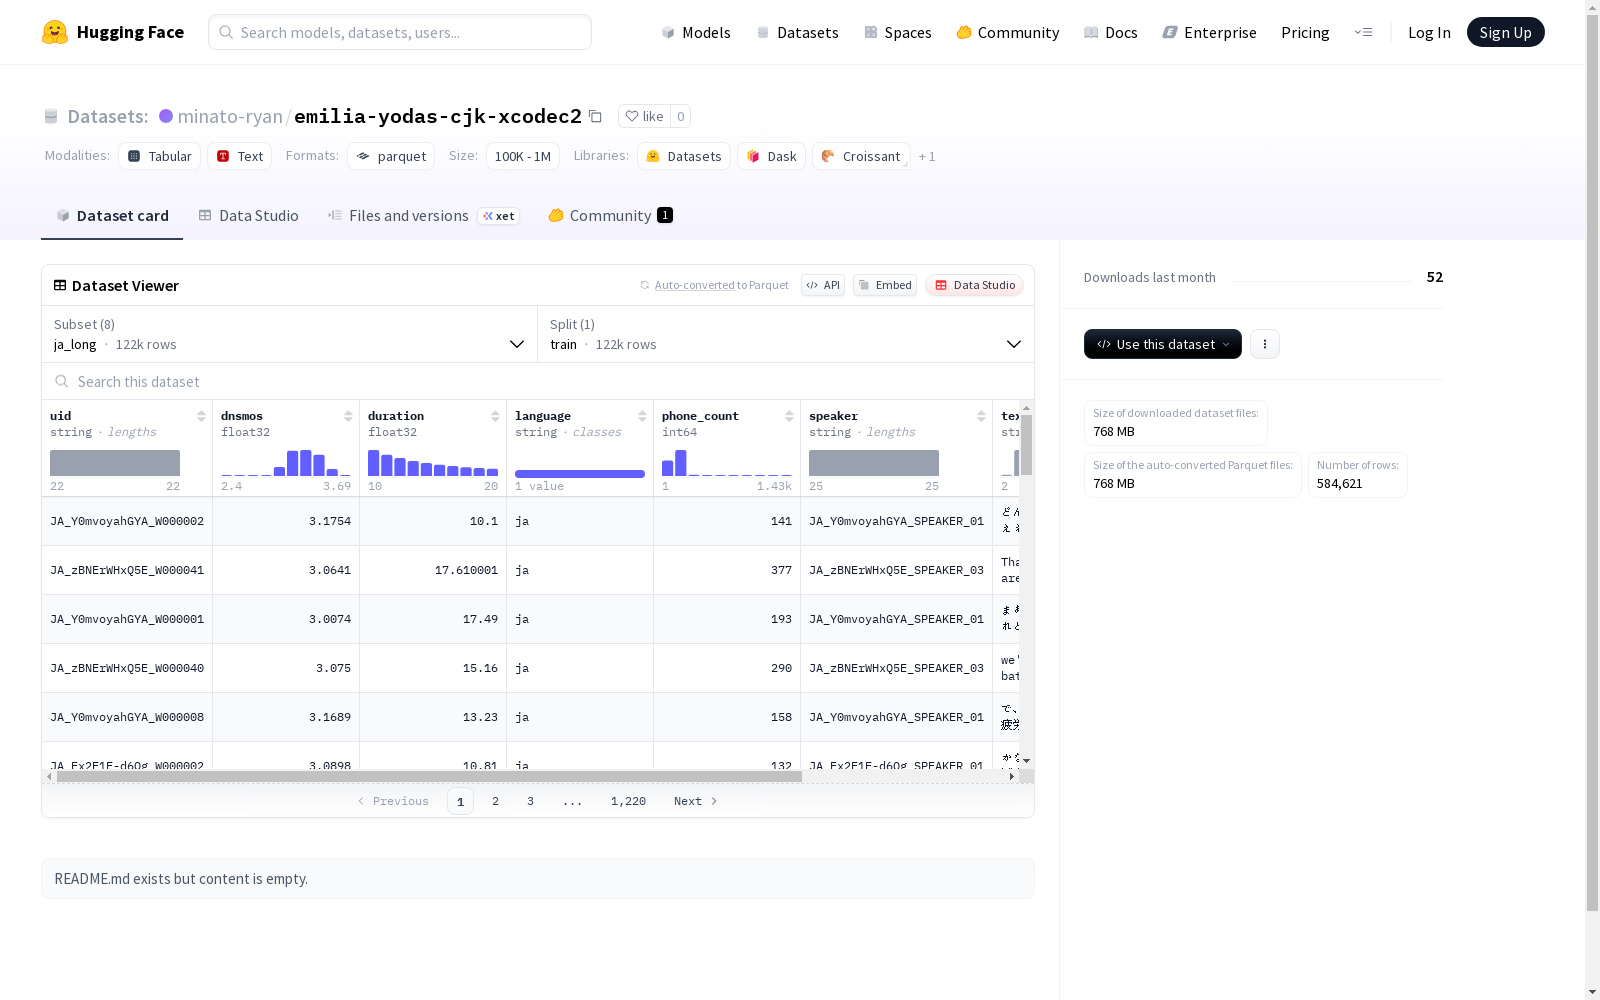Image resolution: width=1600 pixels, height=1000 pixels.
Task: Focus the global search field
Action: coord(400,32)
